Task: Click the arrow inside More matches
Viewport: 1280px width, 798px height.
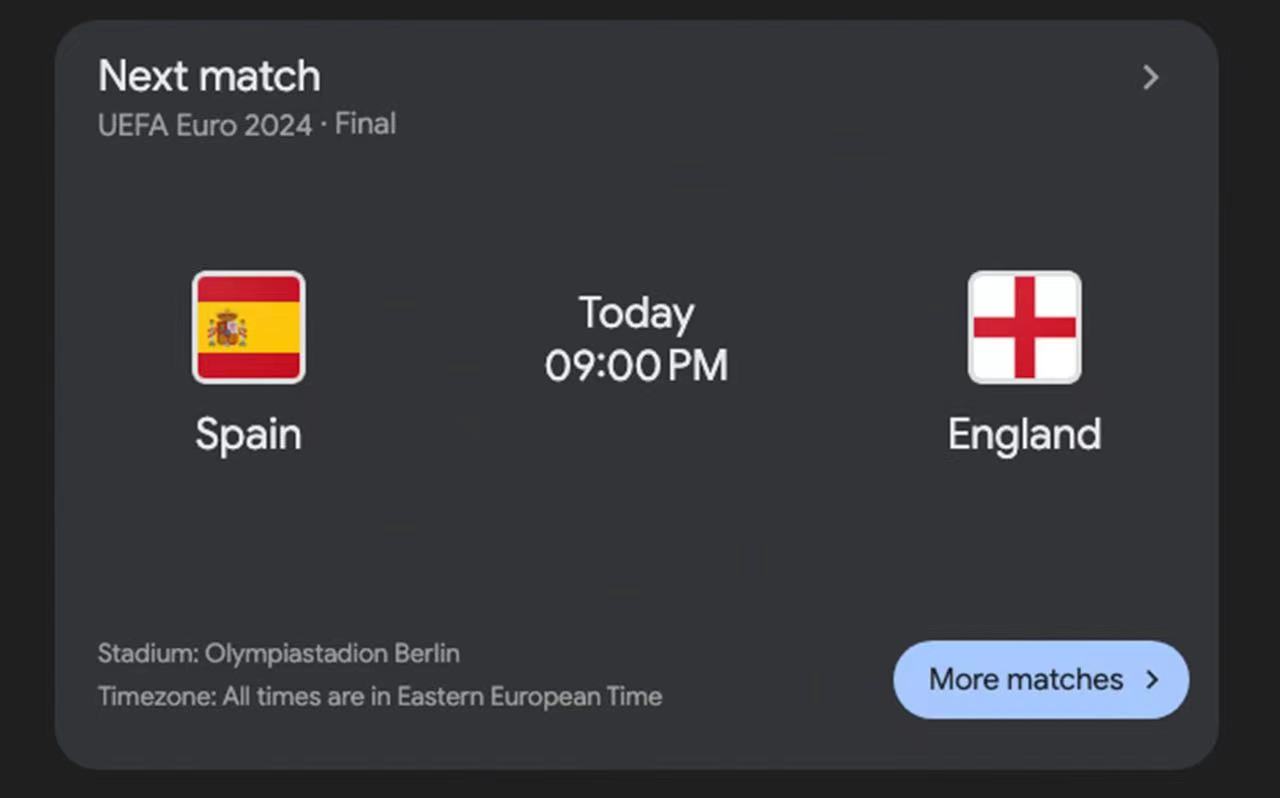Action: (1153, 680)
